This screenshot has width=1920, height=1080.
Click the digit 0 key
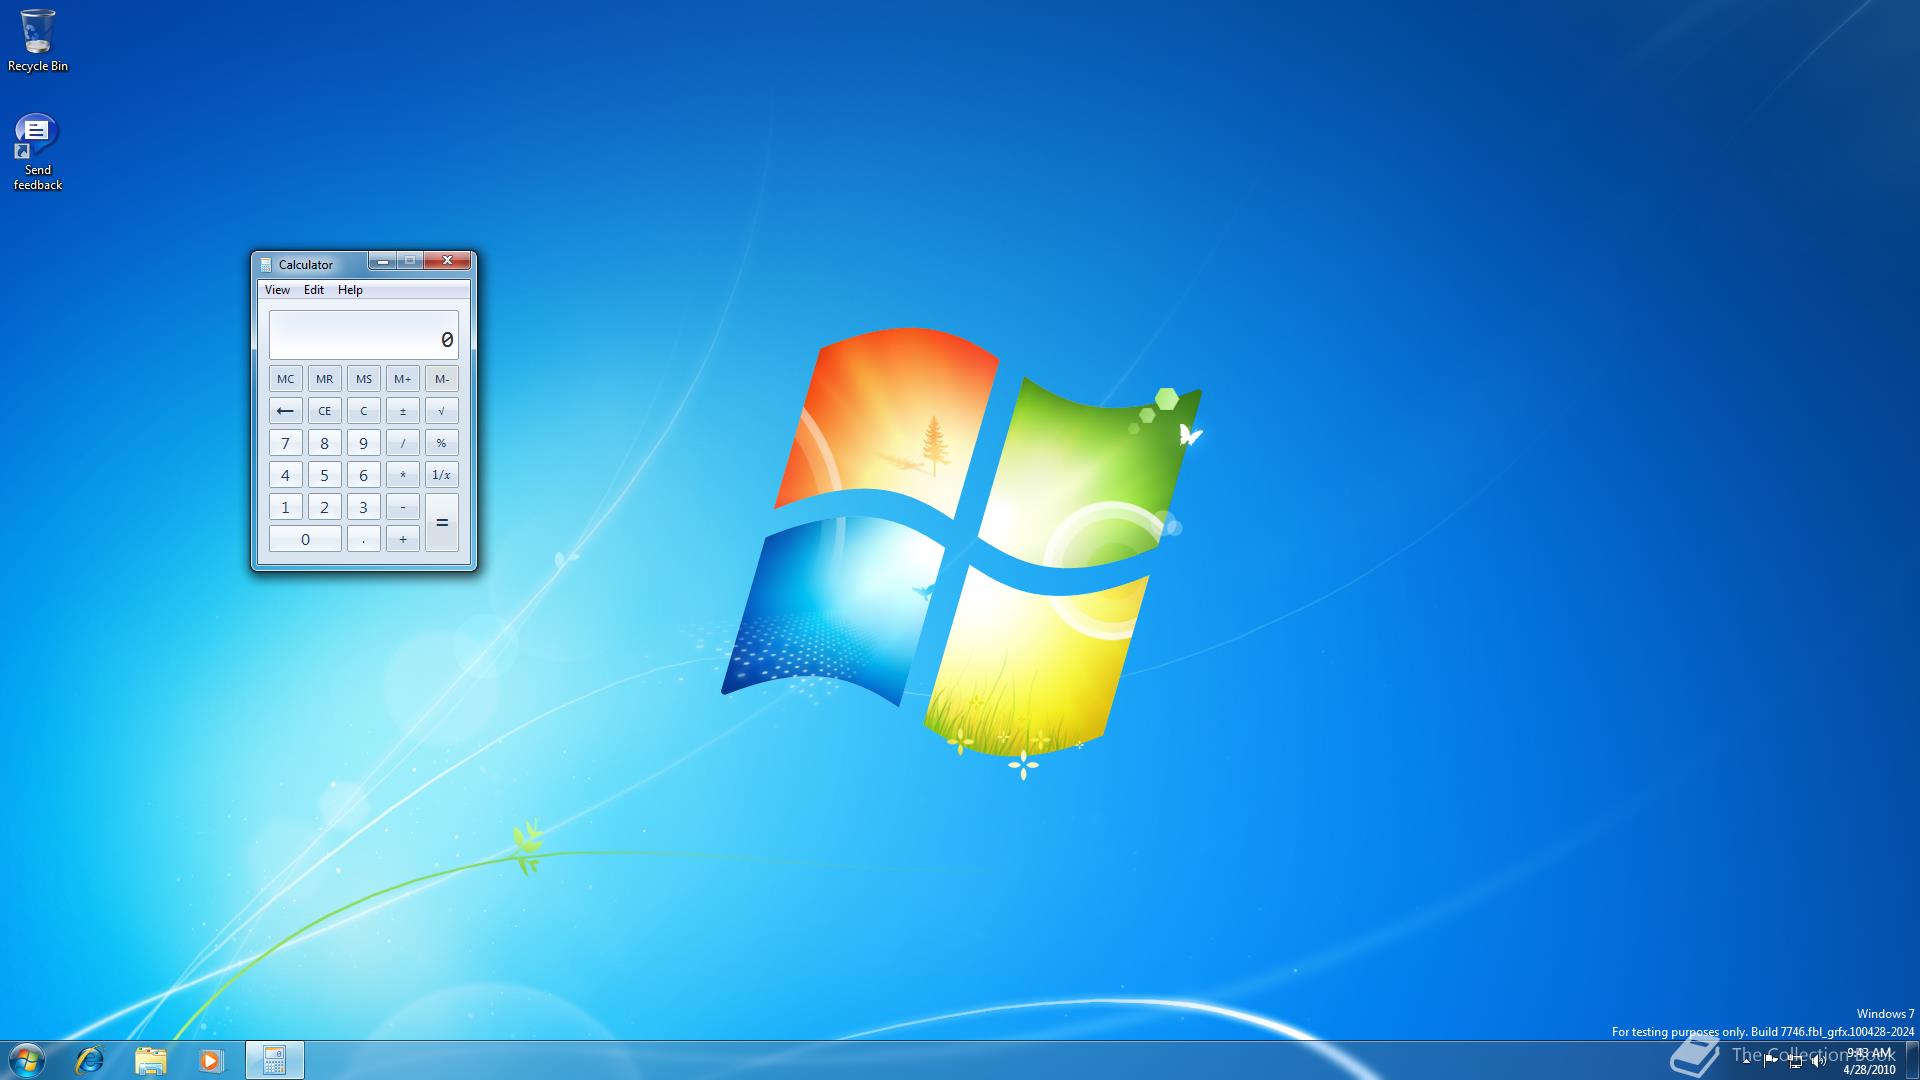305,539
